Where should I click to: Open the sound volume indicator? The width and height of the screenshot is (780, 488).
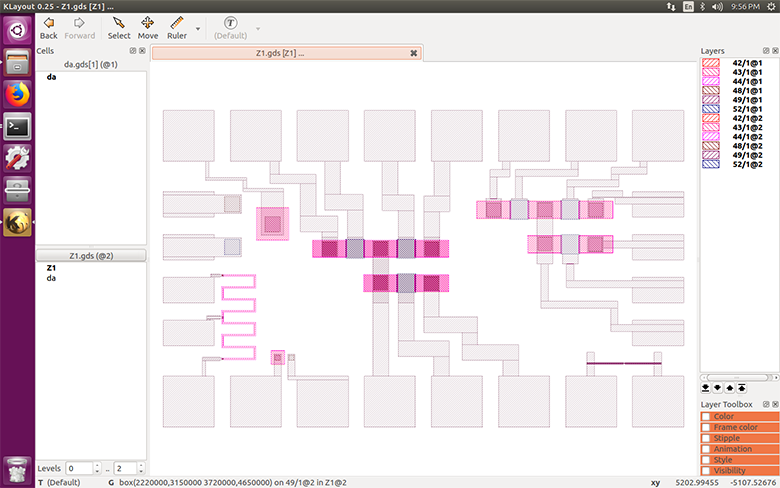(x=717, y=6)
